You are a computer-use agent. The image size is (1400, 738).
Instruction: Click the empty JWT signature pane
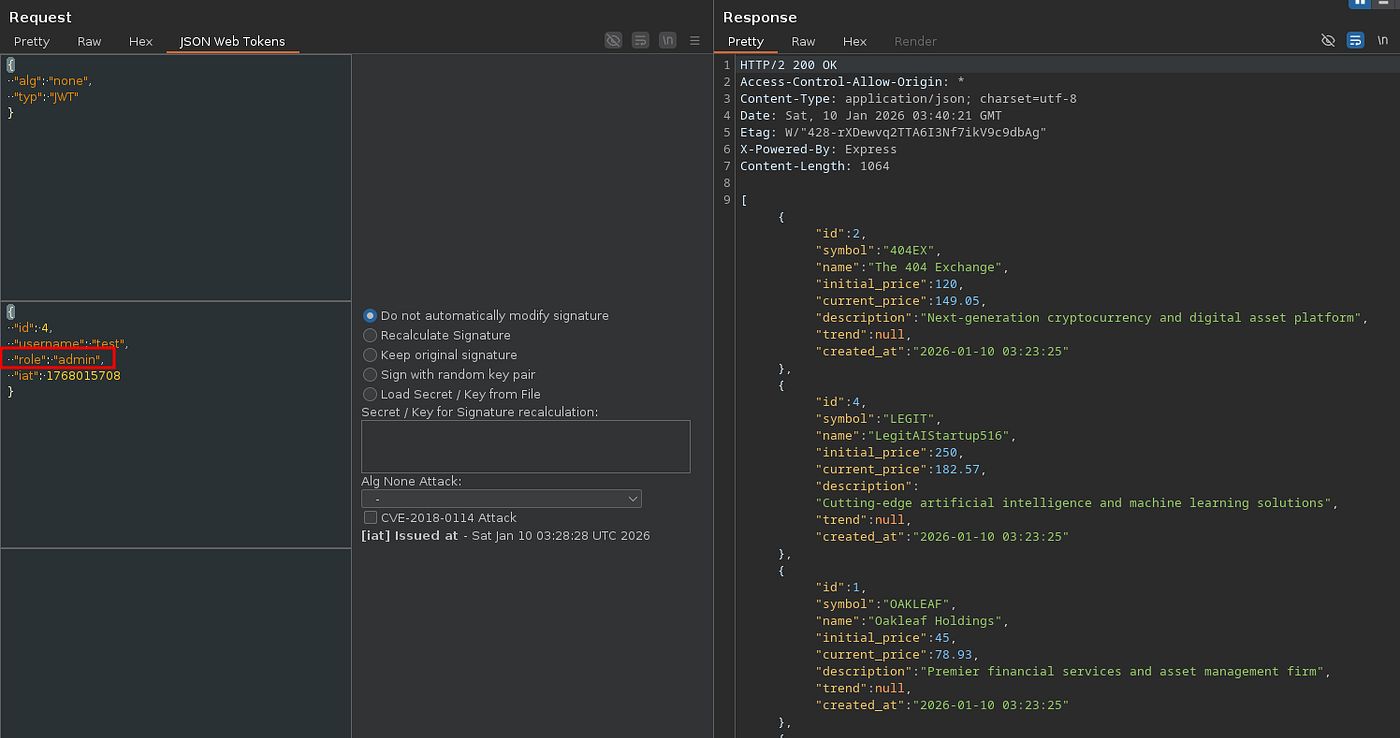(x=175, y=643)
